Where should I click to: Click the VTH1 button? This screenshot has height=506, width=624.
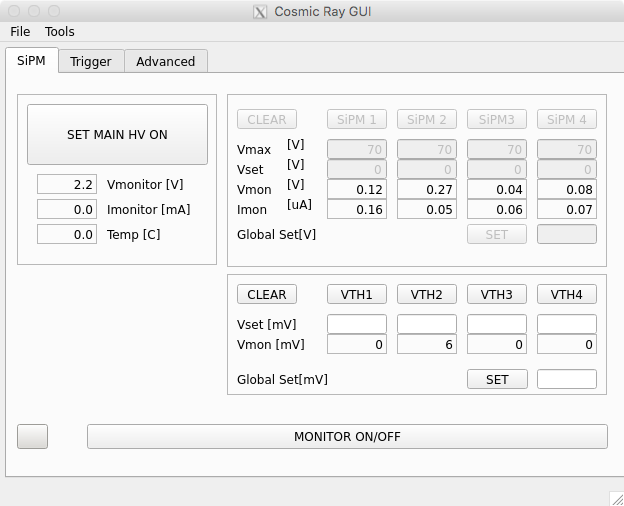[357, 294]
